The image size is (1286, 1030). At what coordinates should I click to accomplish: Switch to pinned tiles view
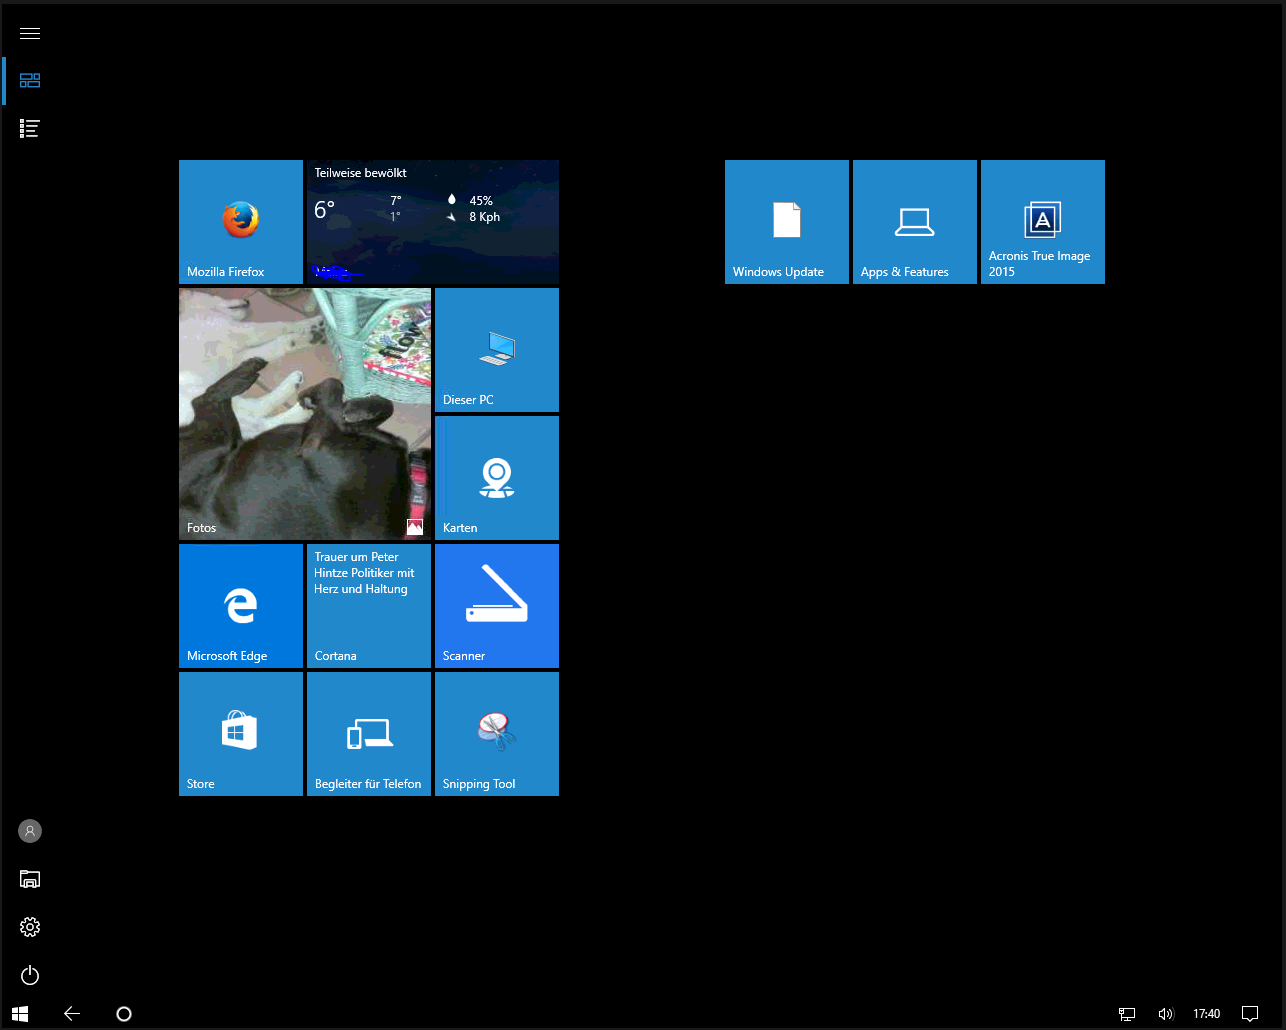tap(30, 81)
